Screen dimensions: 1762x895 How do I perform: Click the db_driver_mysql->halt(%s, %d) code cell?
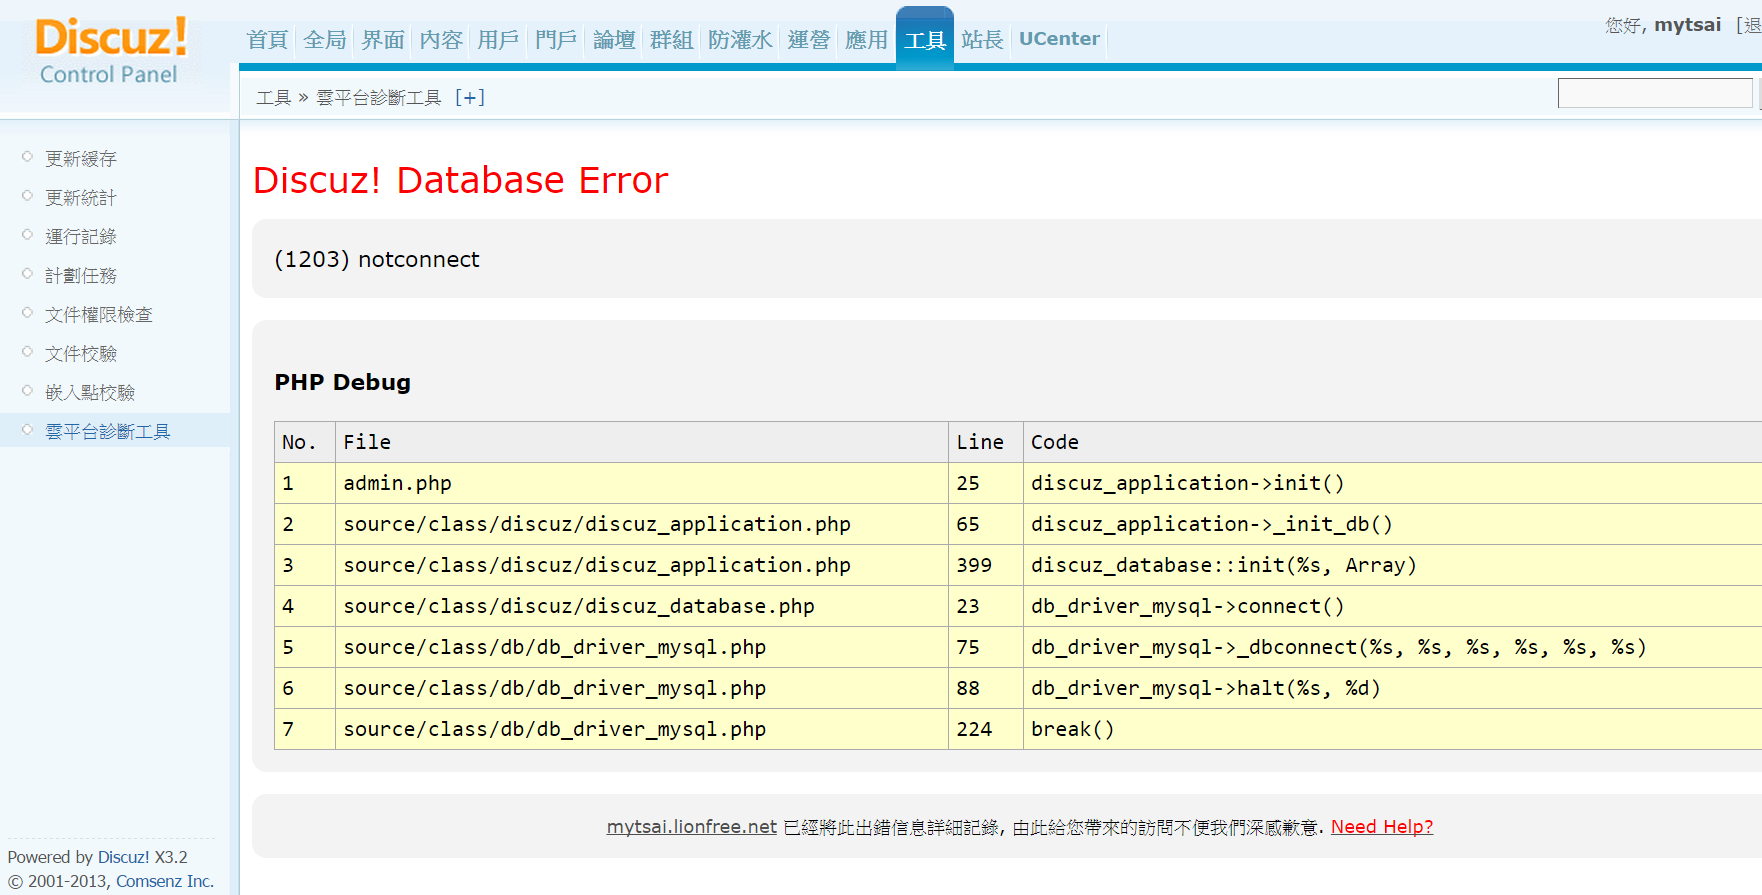coord(1392,688)
